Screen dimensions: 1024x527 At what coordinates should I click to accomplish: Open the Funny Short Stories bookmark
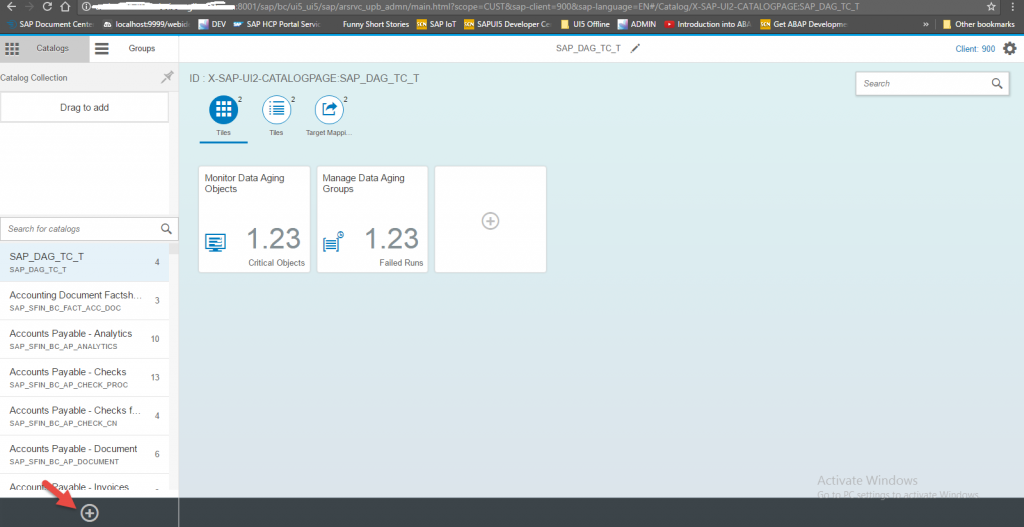tap(376, 24)
